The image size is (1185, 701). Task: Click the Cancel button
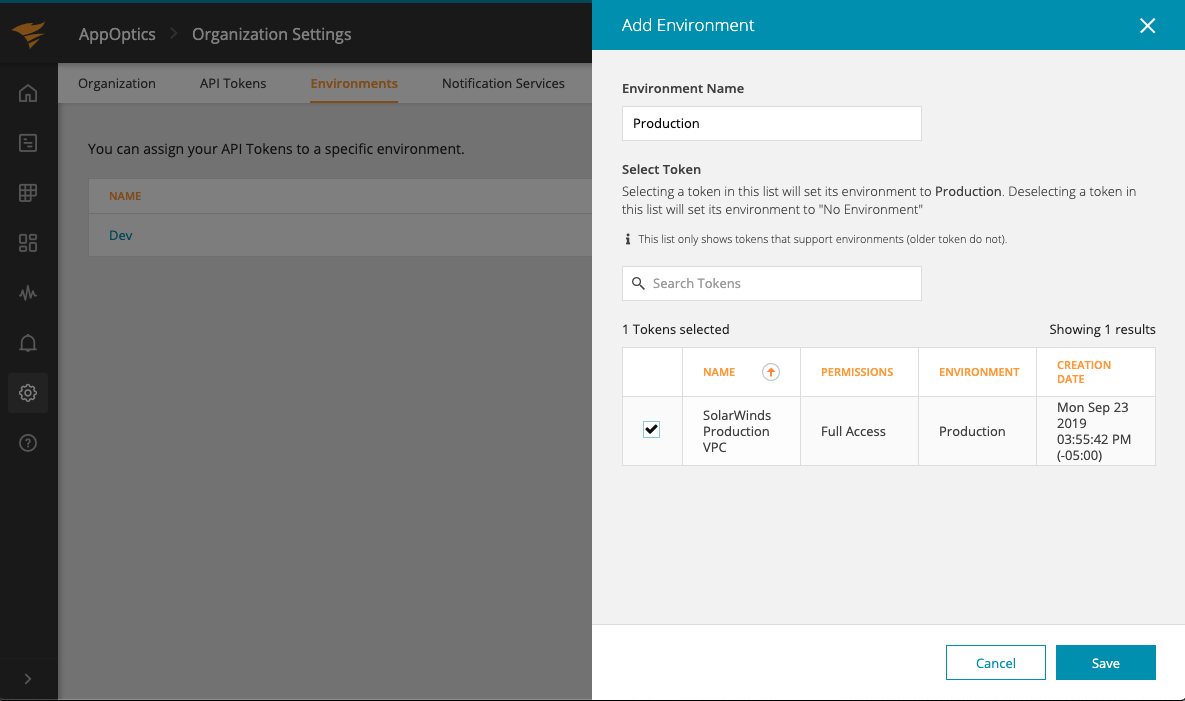click(x=995, y=663)
